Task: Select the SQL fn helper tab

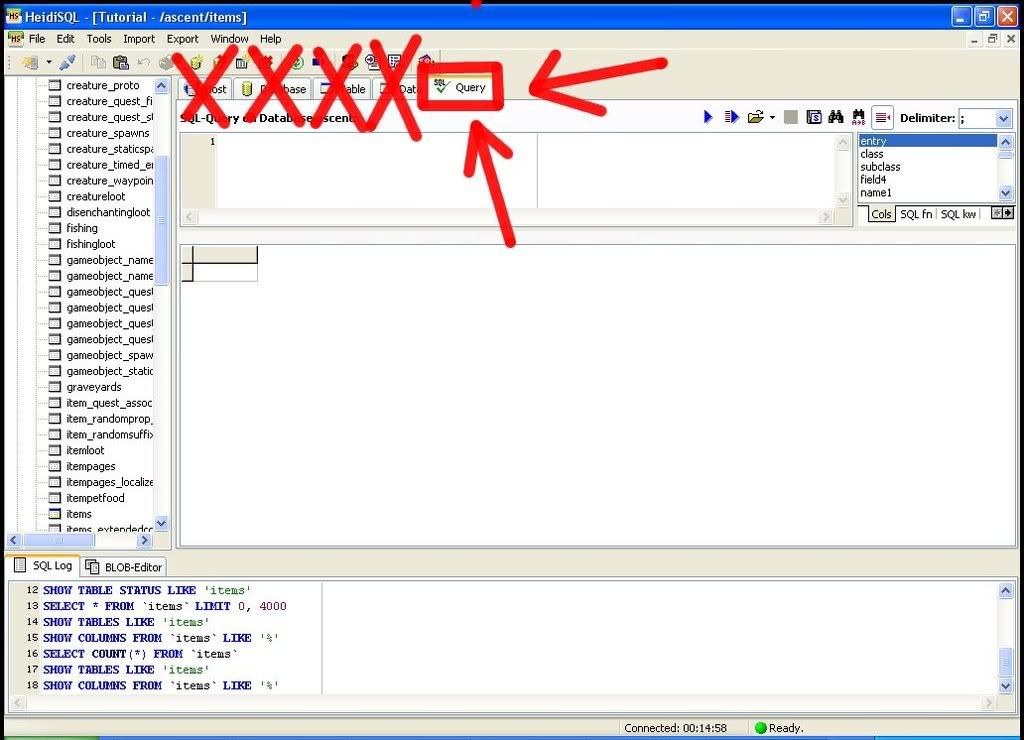Action: pos(916,214)
